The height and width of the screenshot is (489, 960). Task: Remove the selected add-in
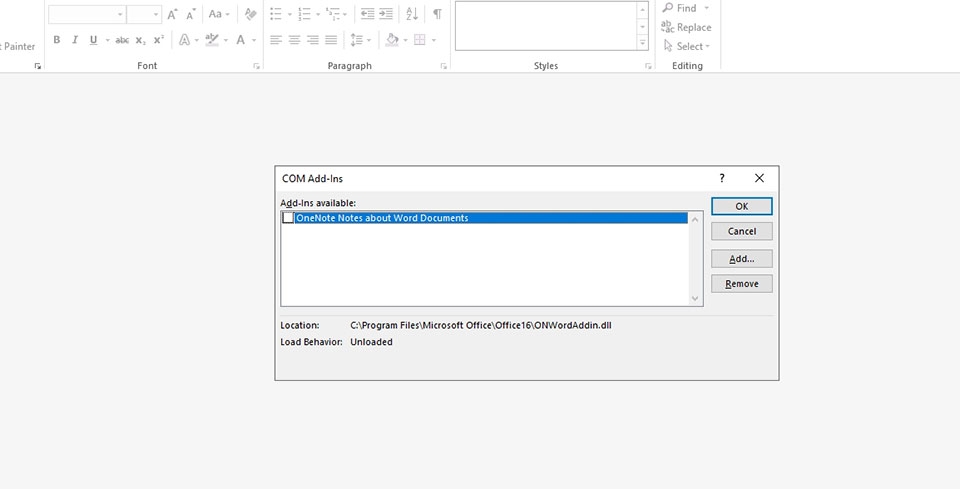pos(741,284)
